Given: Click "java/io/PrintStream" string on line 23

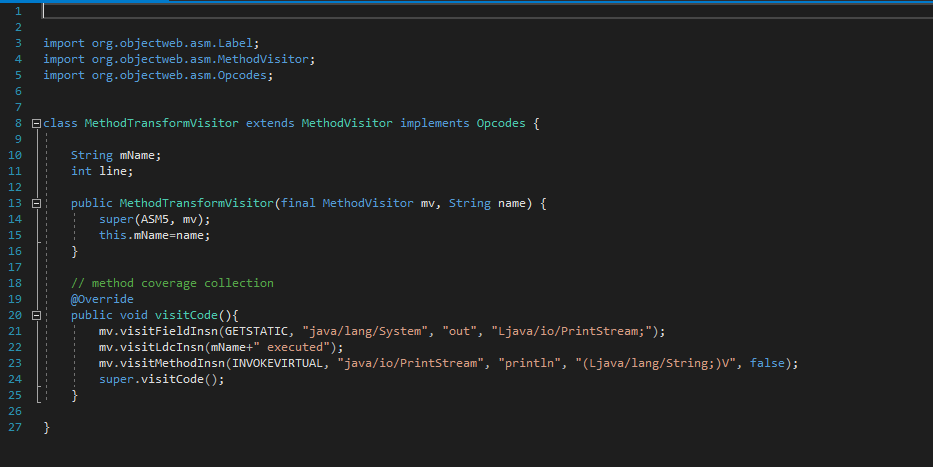Looking at the screenshot, I should (411, 363).
